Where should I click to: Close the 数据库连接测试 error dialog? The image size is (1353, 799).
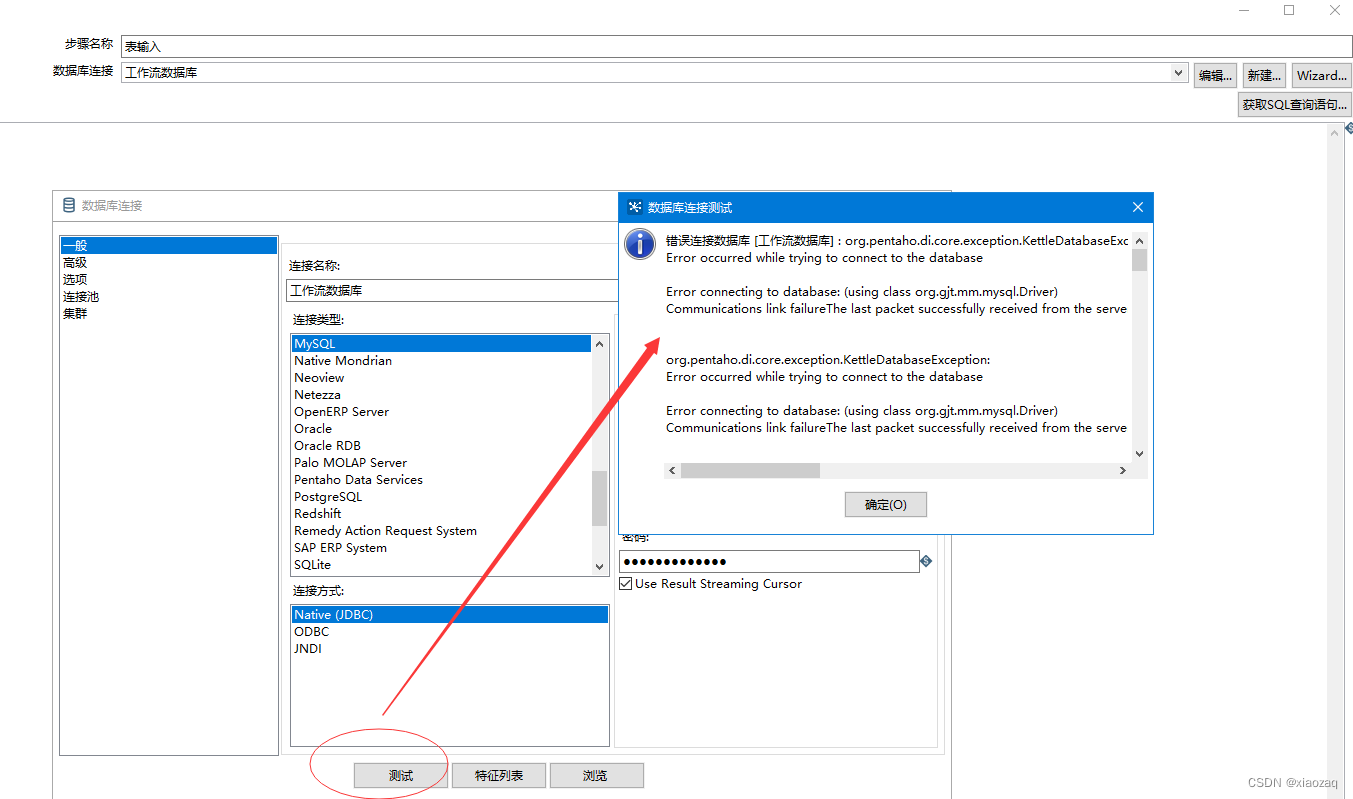click(1137, 207)
